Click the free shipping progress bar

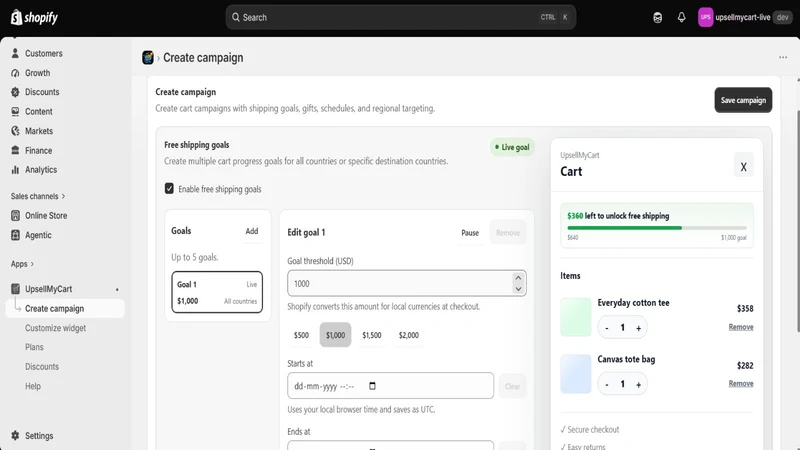coord(657,228)
